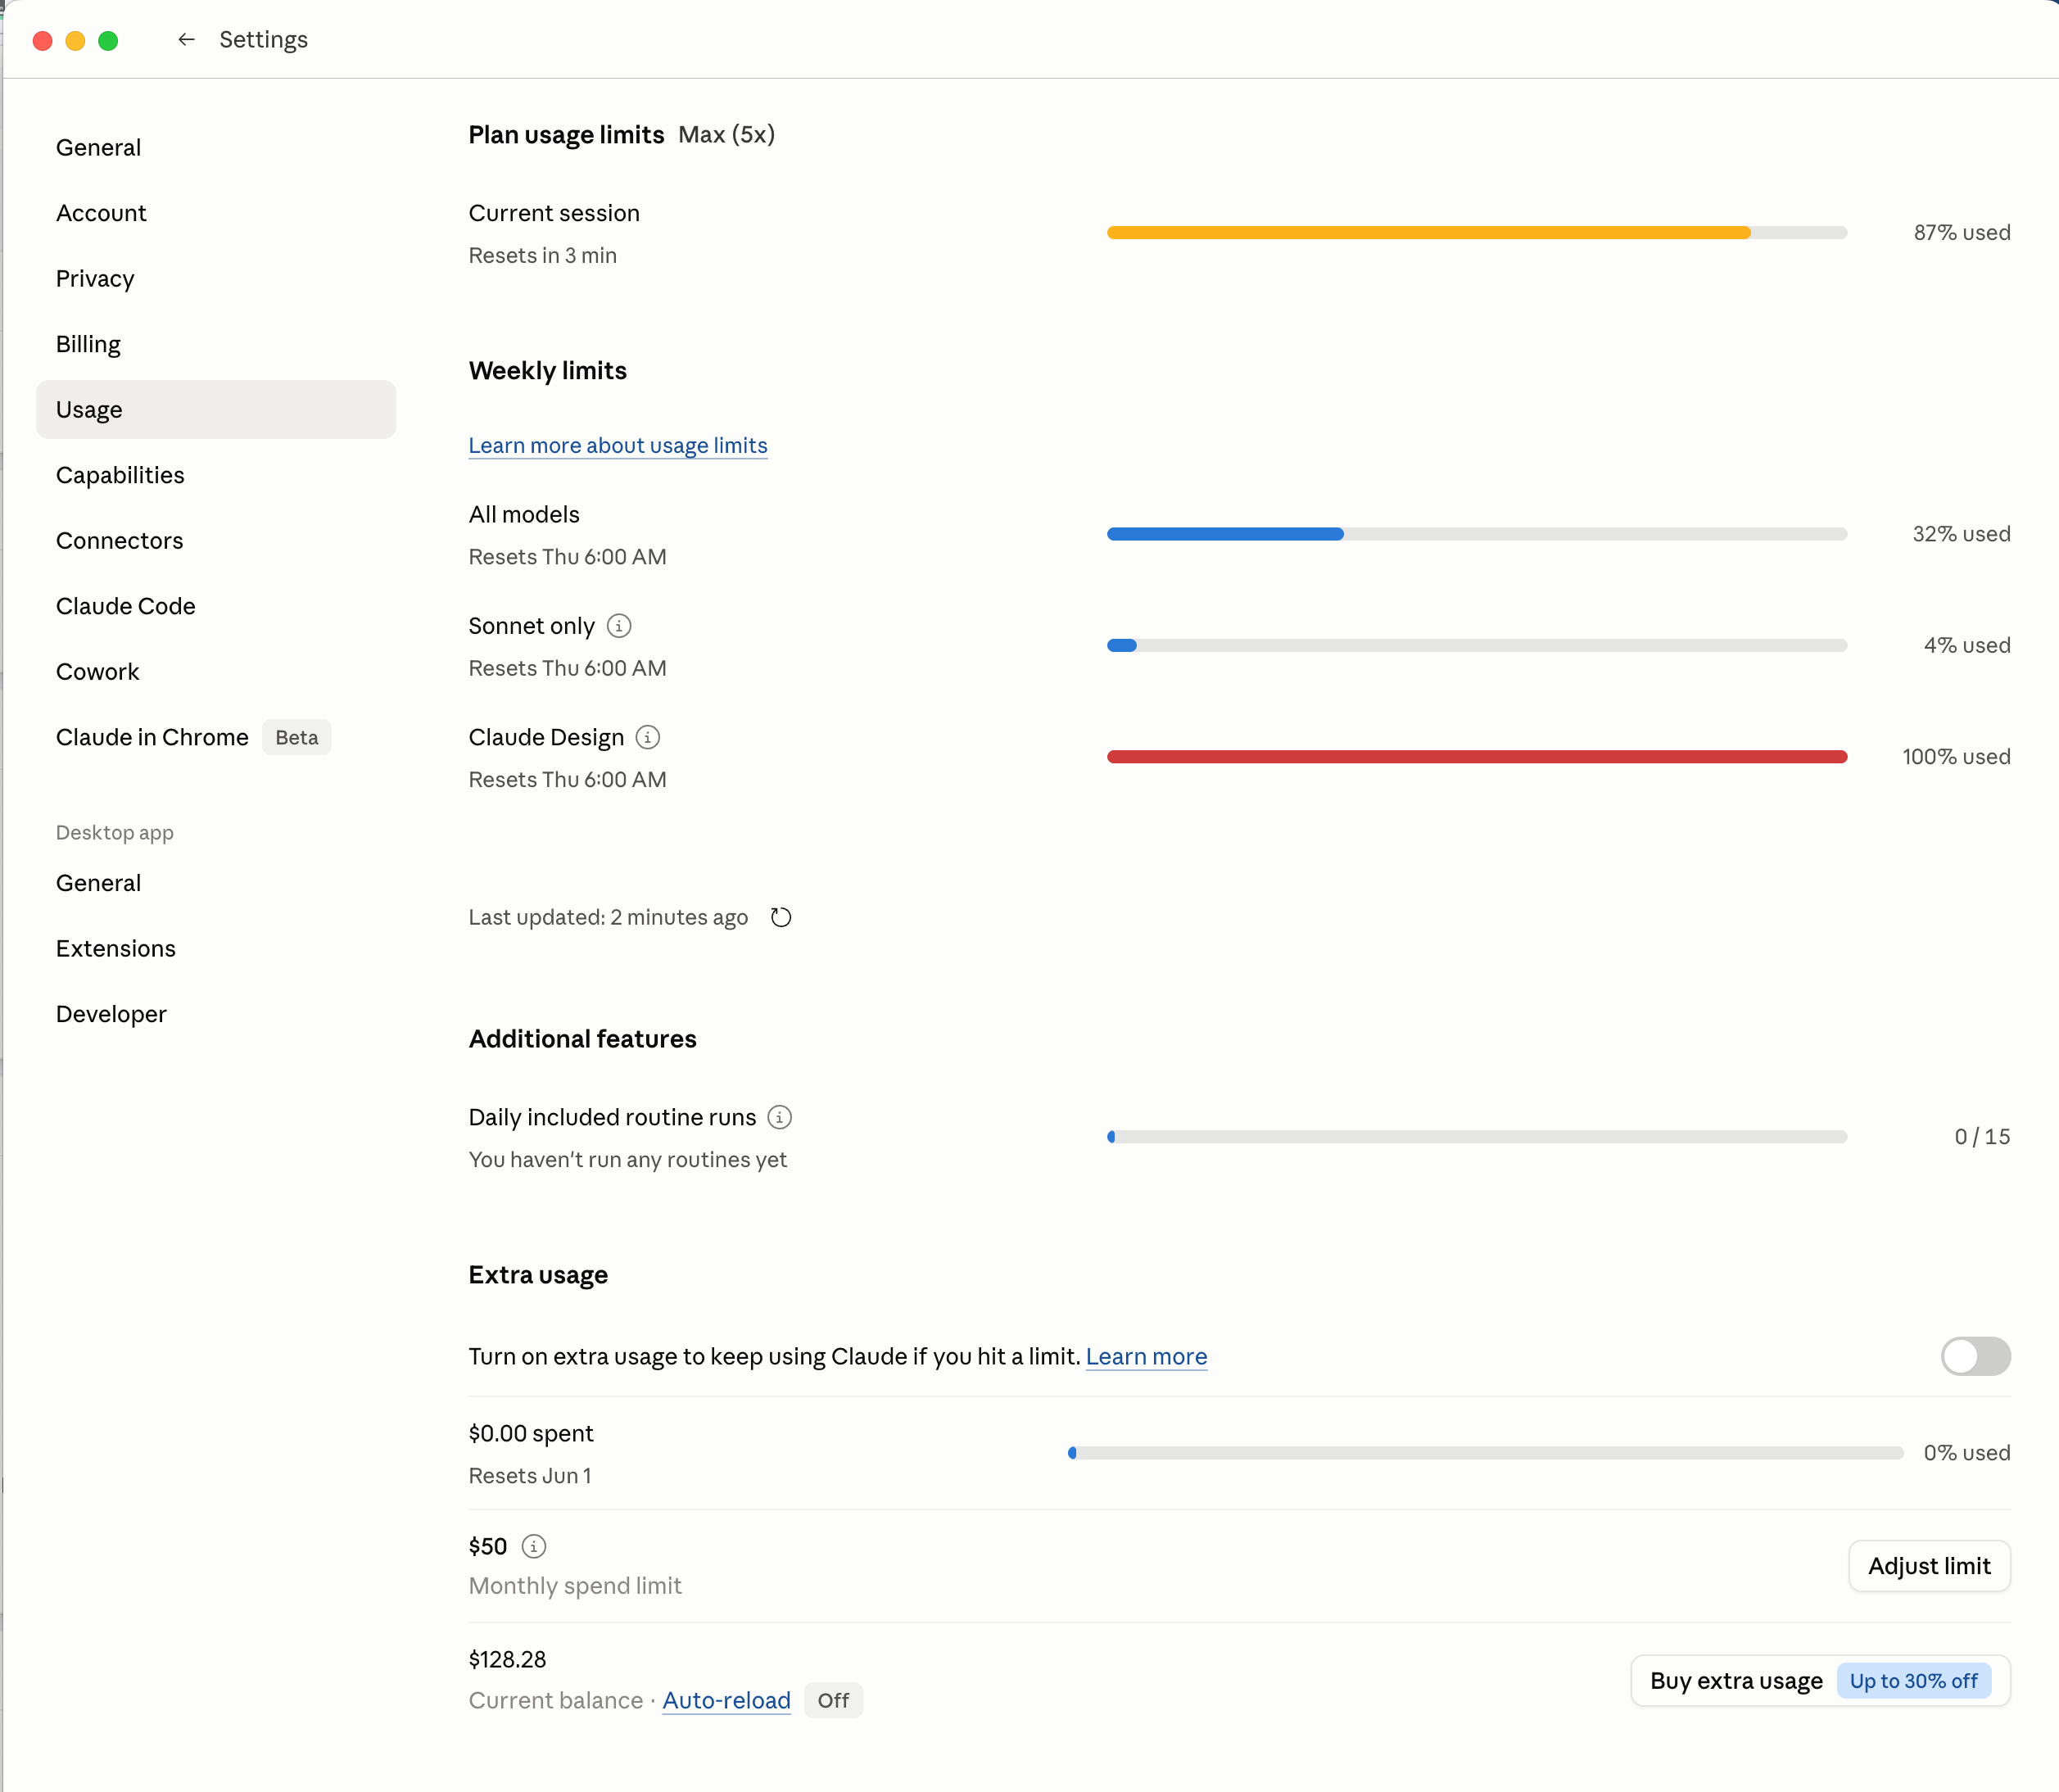Click the Desktop app section label
Image resolution: width=2059 pixels, height=1792 pixels.
pyautogui.click(x=115, y=833)
